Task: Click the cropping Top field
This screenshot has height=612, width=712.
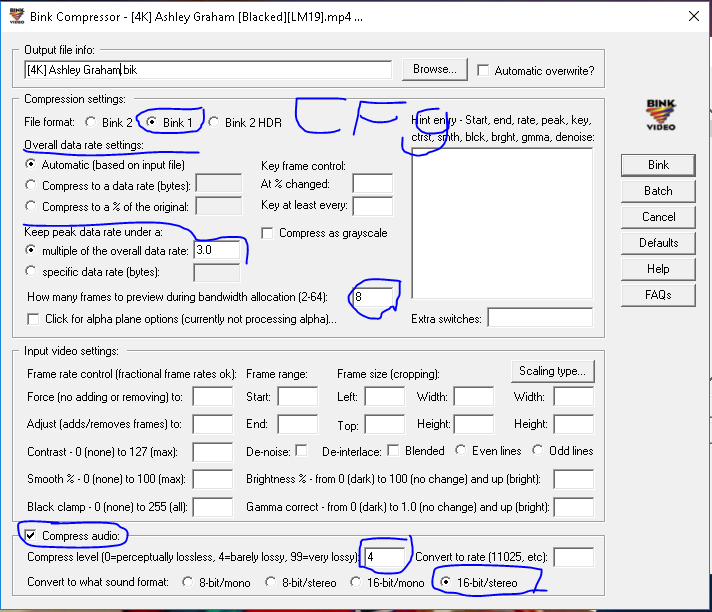Action: pyautogui.click(x=385, y=424)
